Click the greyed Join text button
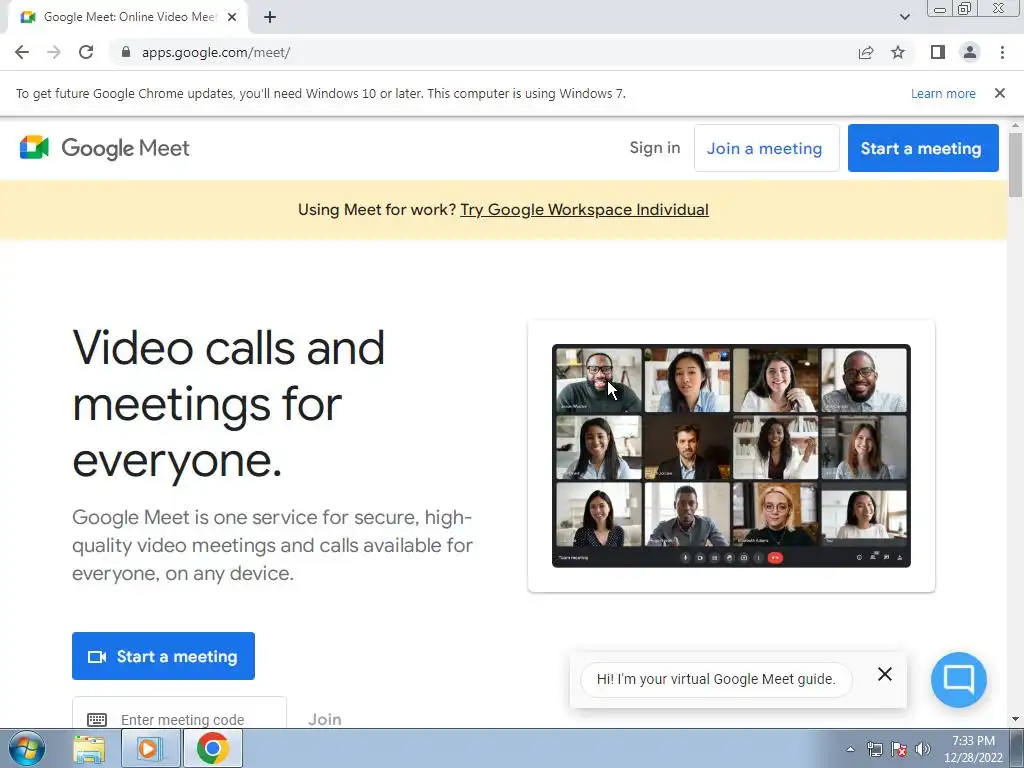This screenshot has width=1024, height=768. pos(325,719)
